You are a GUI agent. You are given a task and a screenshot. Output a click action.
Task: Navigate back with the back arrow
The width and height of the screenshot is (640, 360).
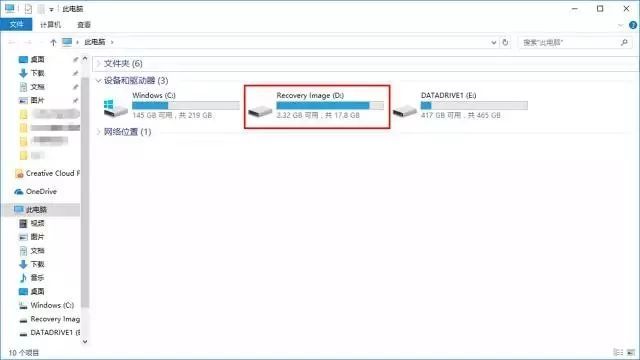pyautogui.click(x=12, y=42)
